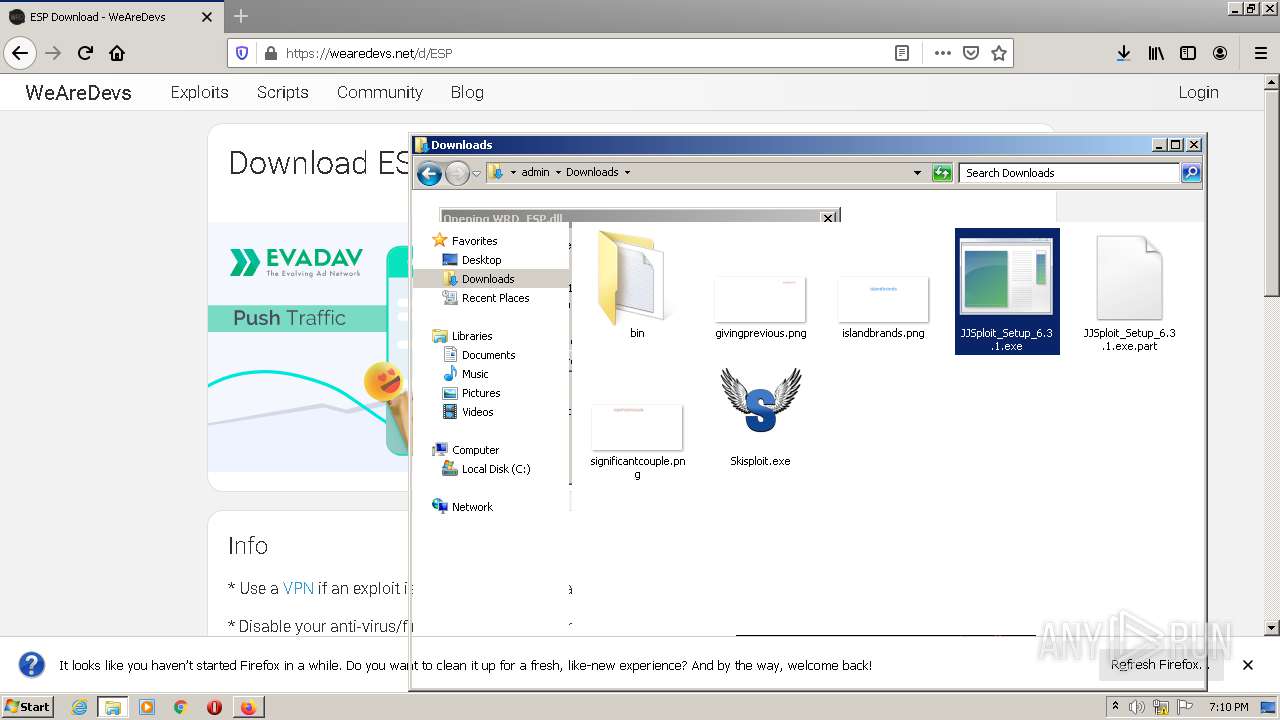Select the bin folder
Image resolution: width=1280 pixels, height=720 pixels.
tap(637, 285)
